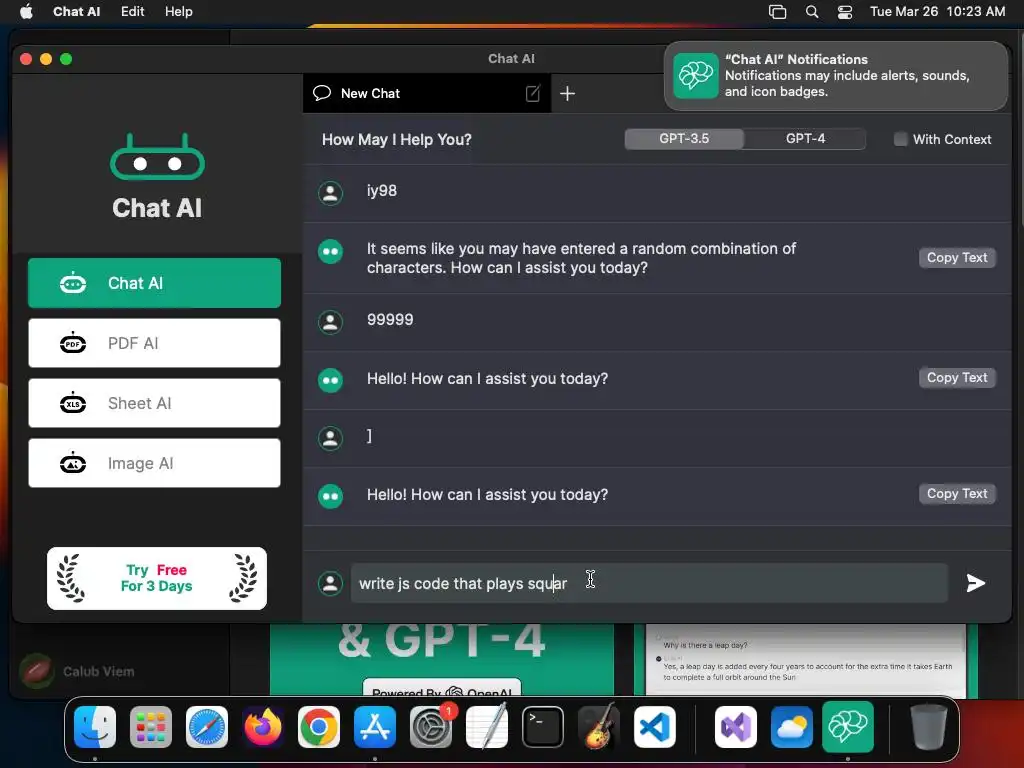The image size is (1024, 768).
Task: Open the Trash in the Dock
Action: coord(929,727)
